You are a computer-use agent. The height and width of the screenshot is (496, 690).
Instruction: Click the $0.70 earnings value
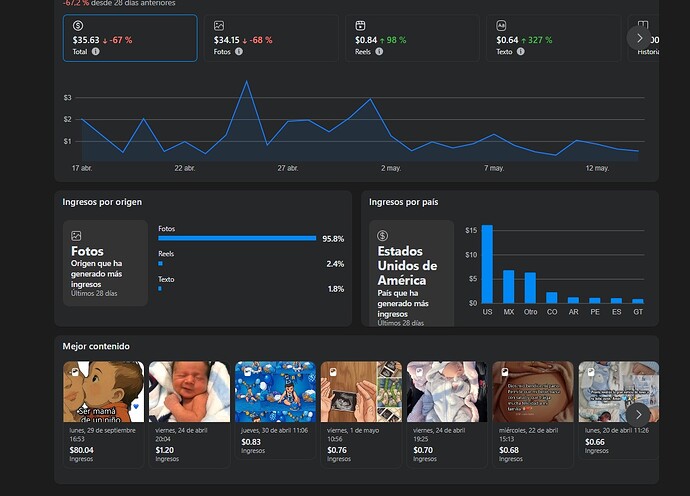pos(423,450)
